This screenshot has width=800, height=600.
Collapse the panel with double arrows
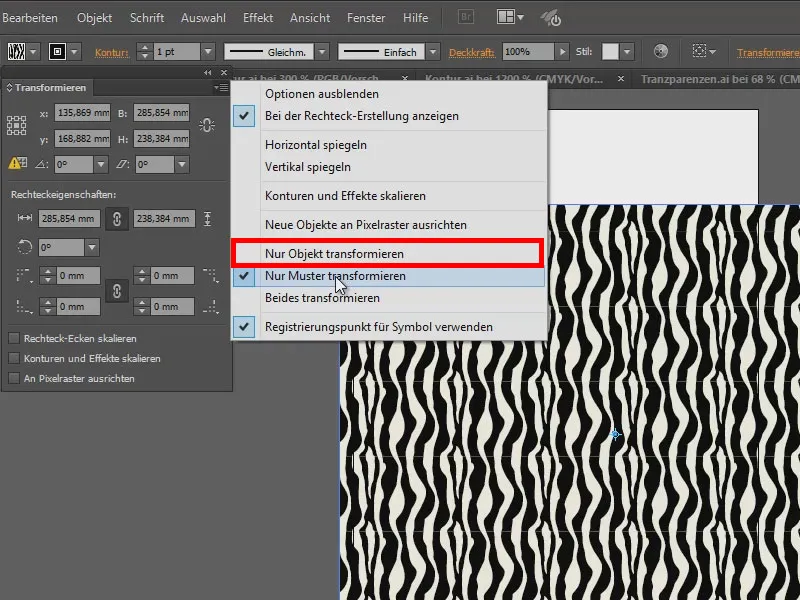[x=208, y=72]
